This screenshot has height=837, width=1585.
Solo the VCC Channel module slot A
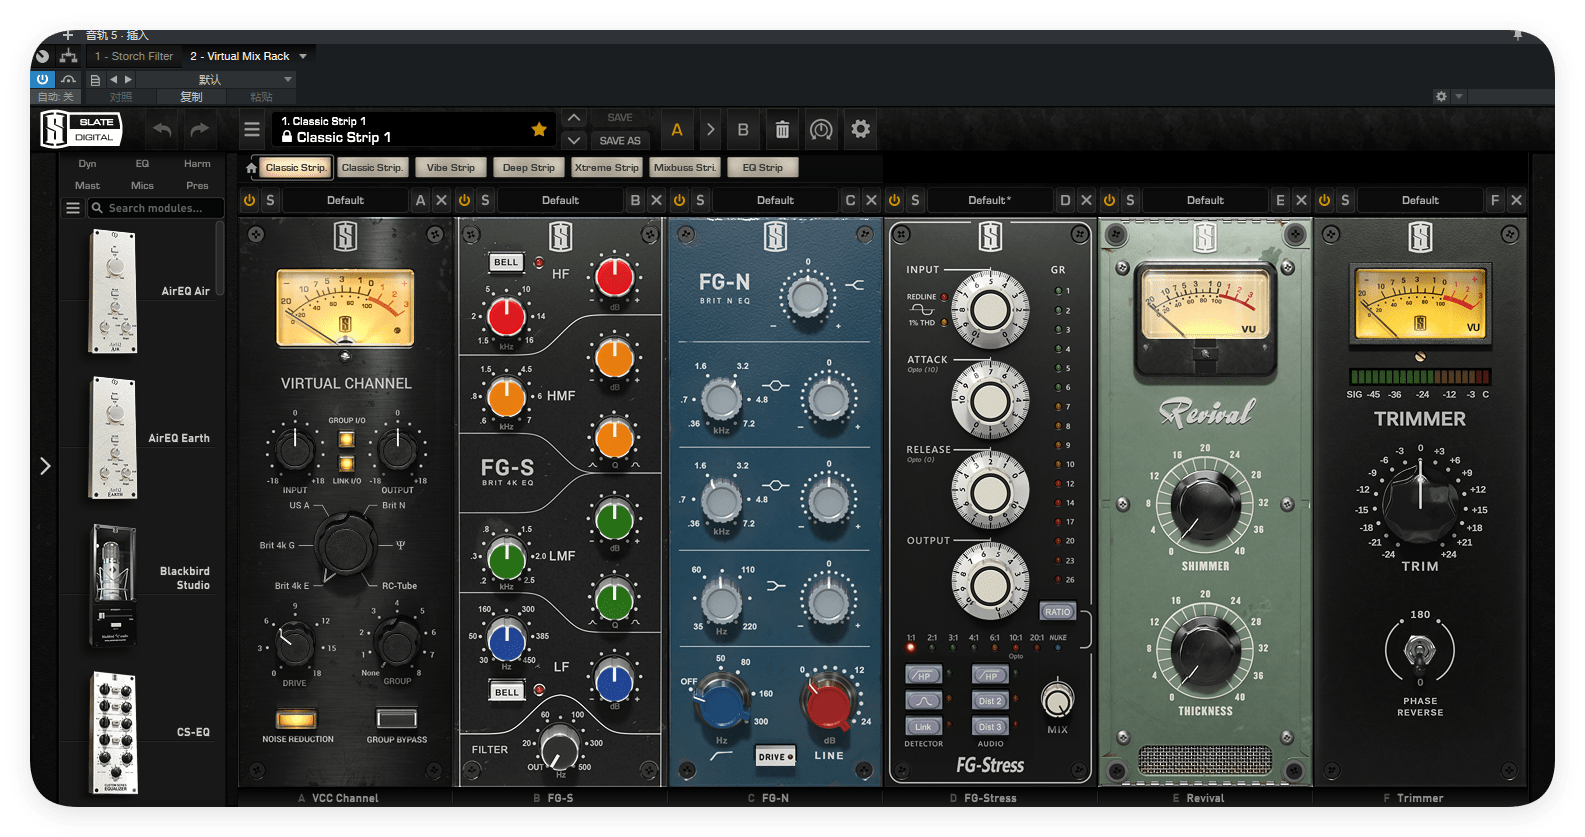point(270,200)
